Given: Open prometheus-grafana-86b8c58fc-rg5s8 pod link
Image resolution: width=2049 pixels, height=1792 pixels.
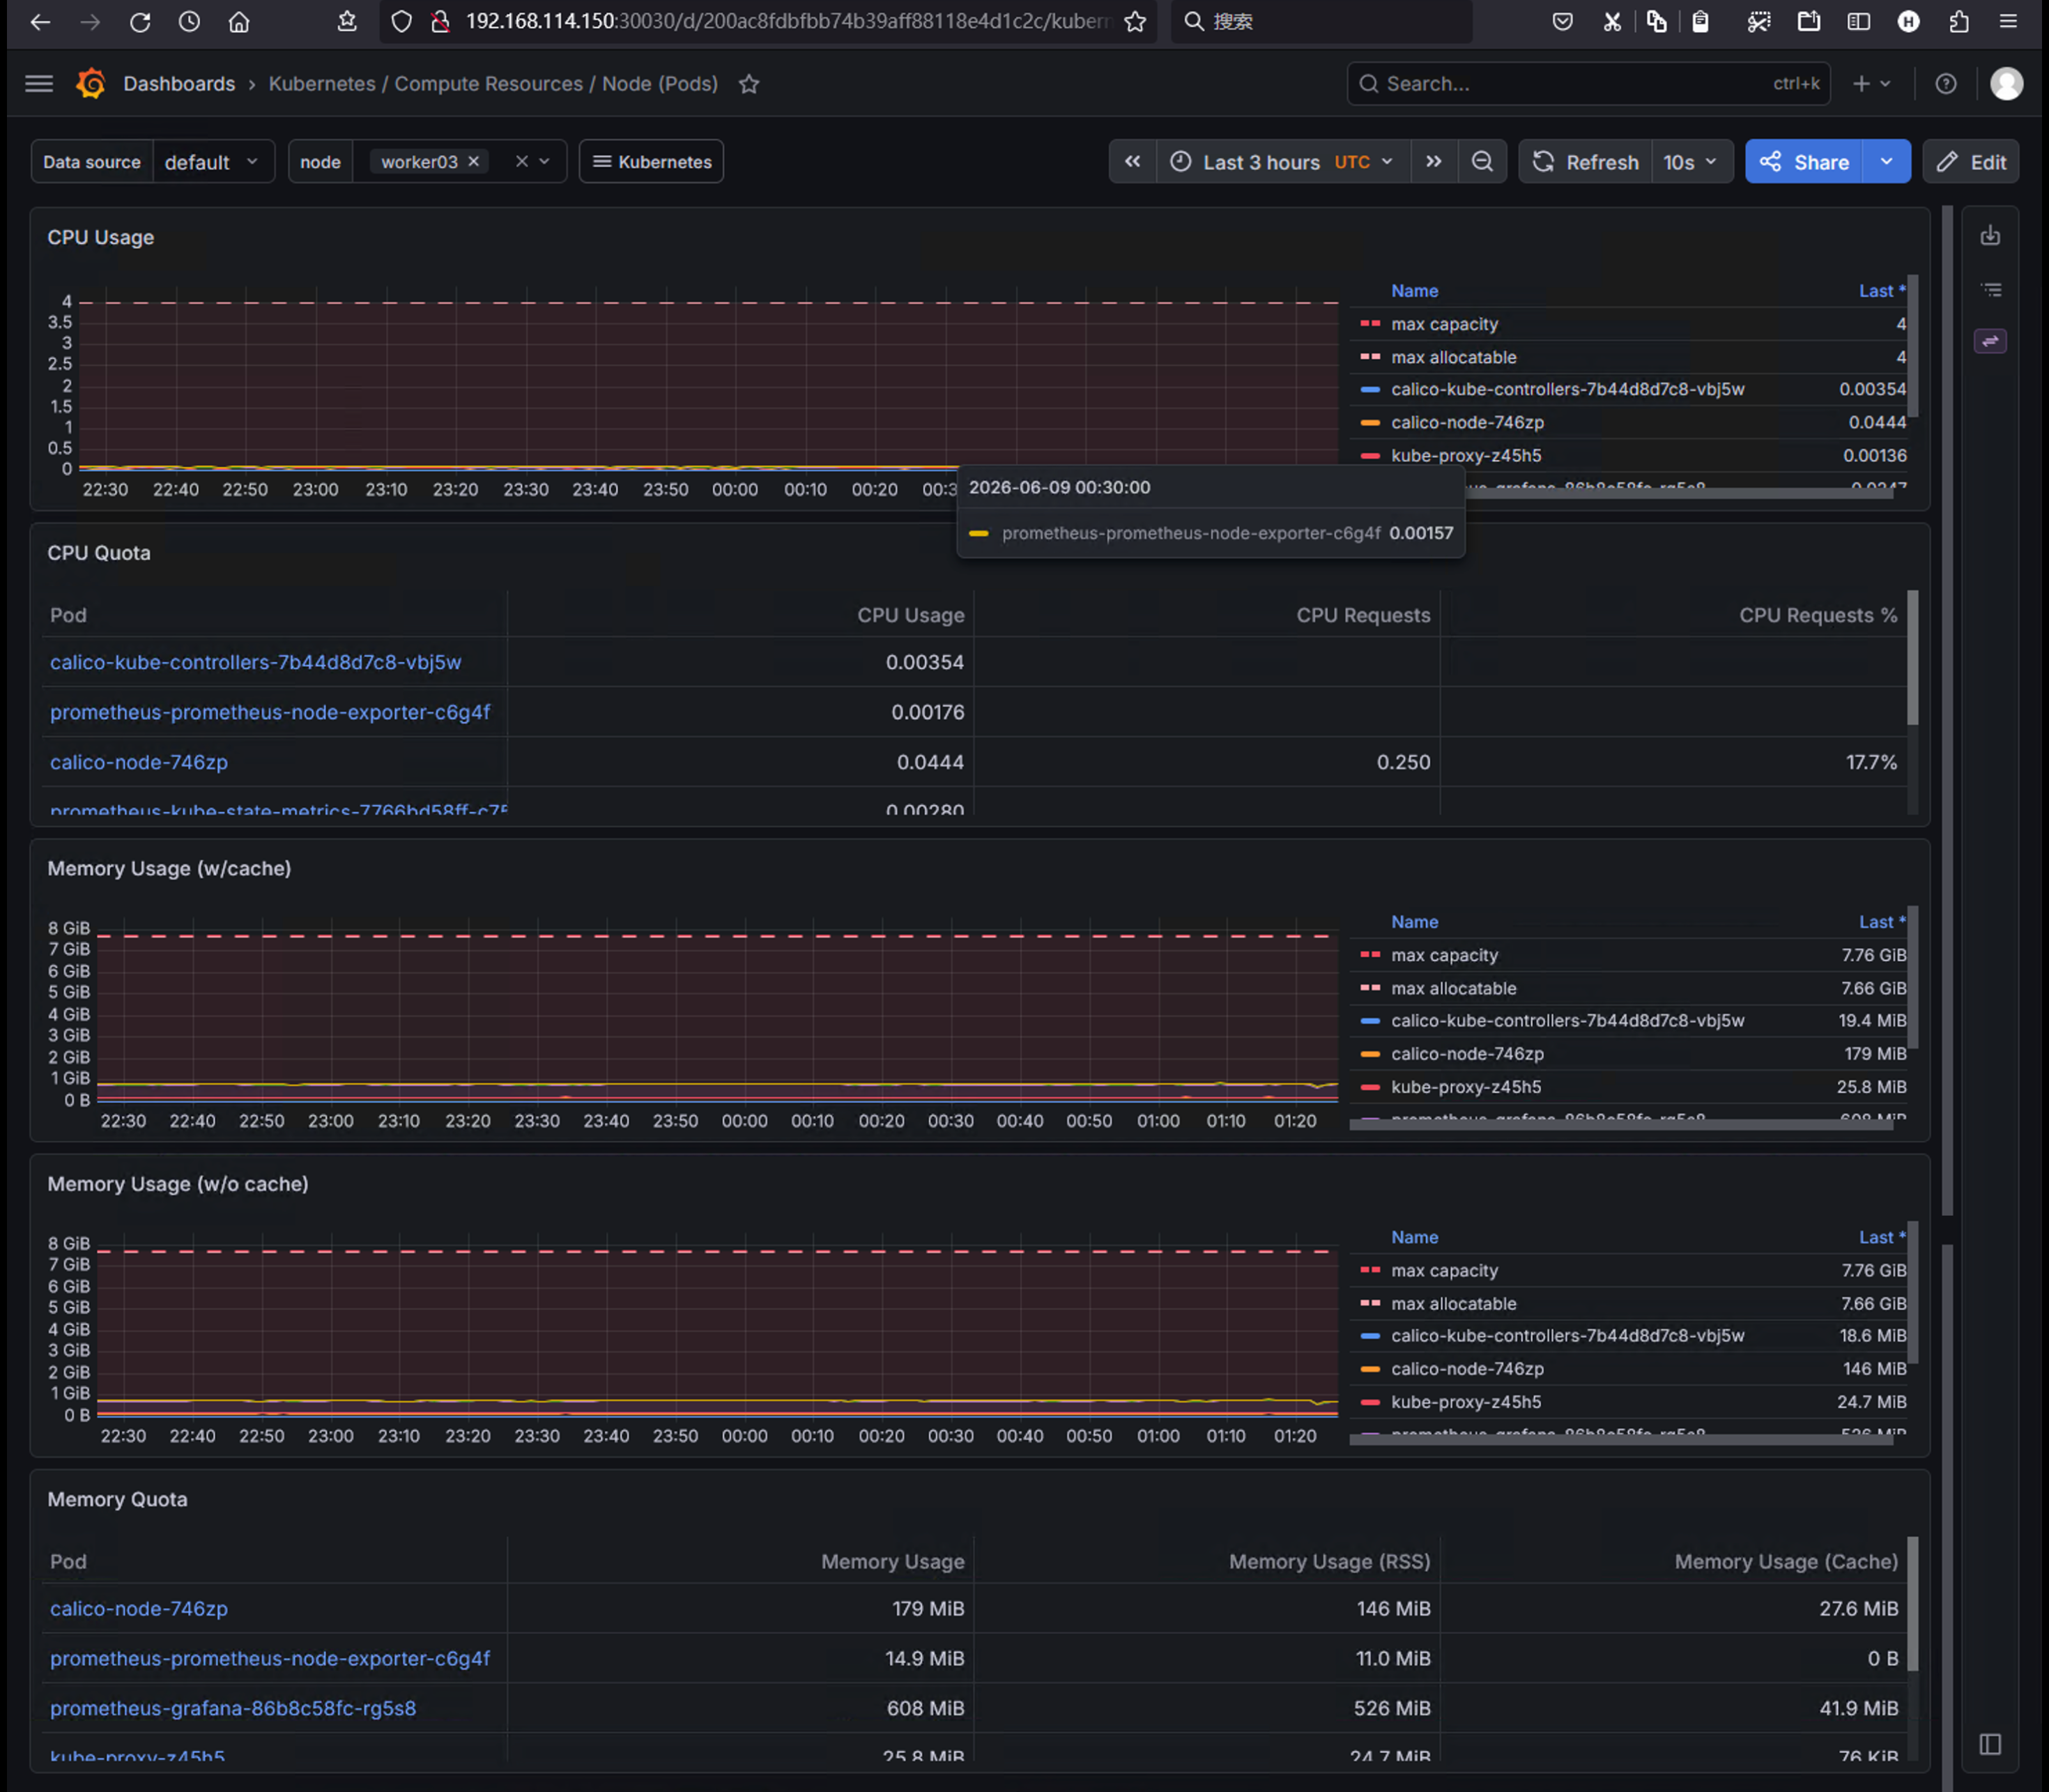Looking at the screenshot, I should tap(233, 1708).
